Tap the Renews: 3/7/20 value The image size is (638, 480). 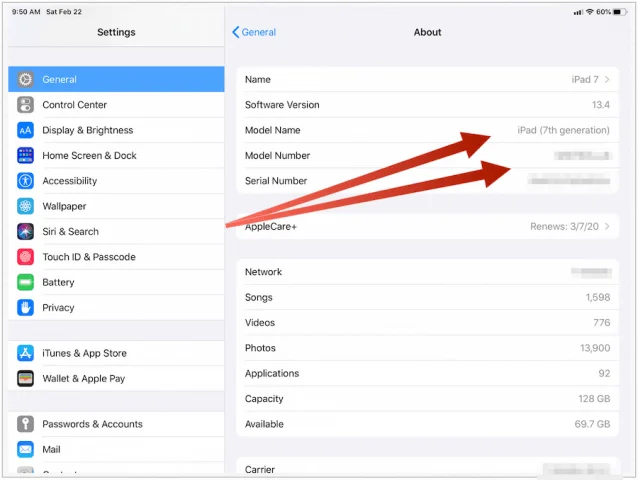tap(564, 226)
